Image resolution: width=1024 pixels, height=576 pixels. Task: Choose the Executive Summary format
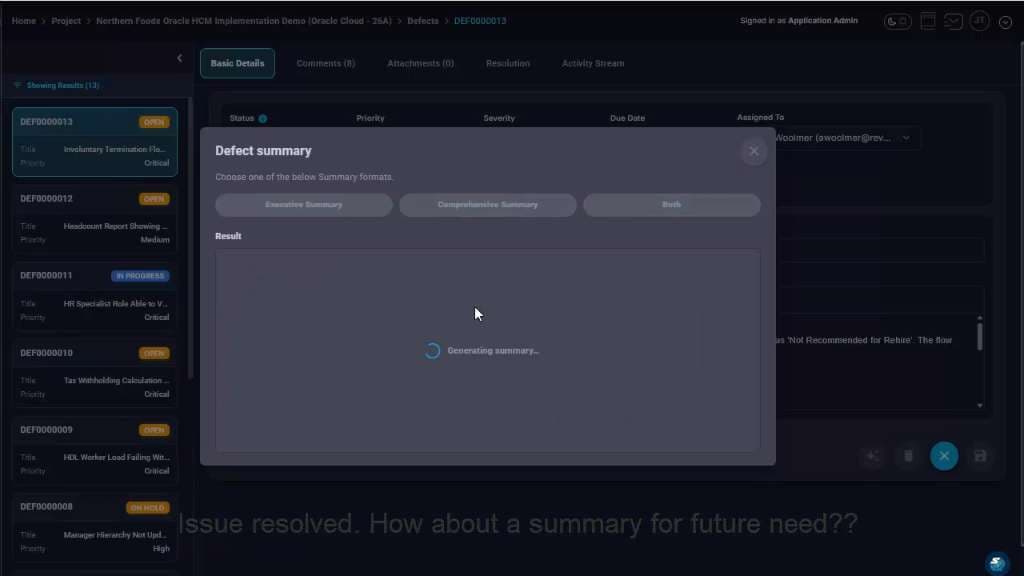coord(304,205)
